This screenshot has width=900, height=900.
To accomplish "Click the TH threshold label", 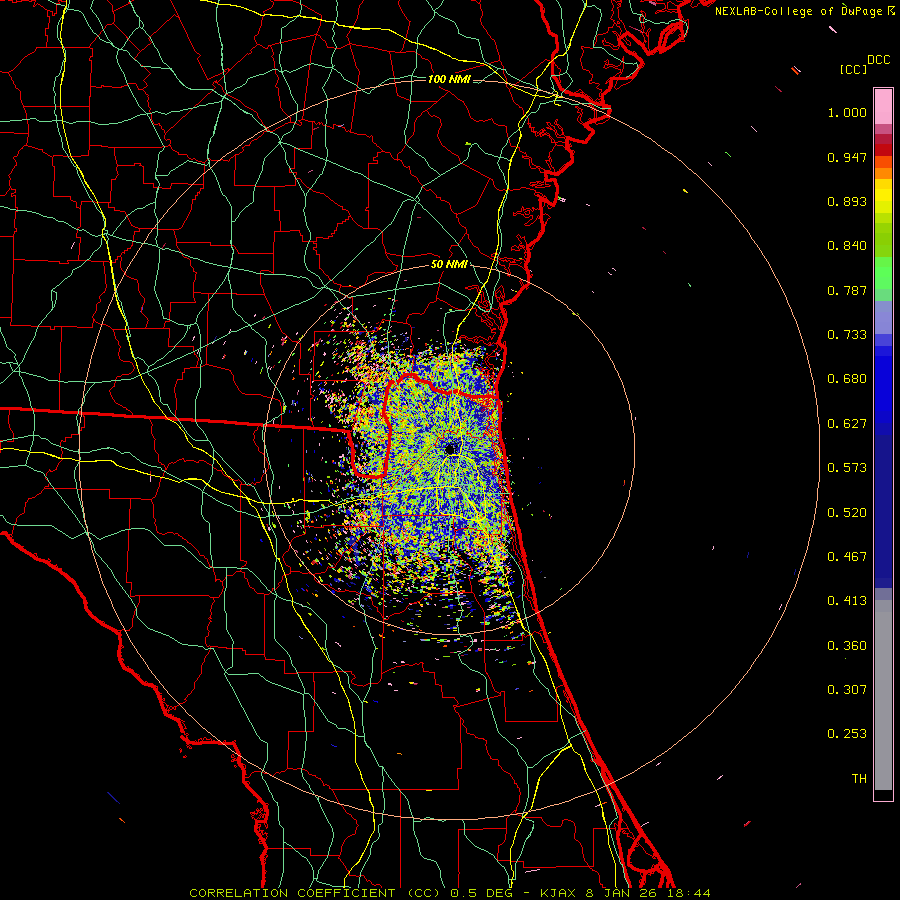I will point(859,779).
